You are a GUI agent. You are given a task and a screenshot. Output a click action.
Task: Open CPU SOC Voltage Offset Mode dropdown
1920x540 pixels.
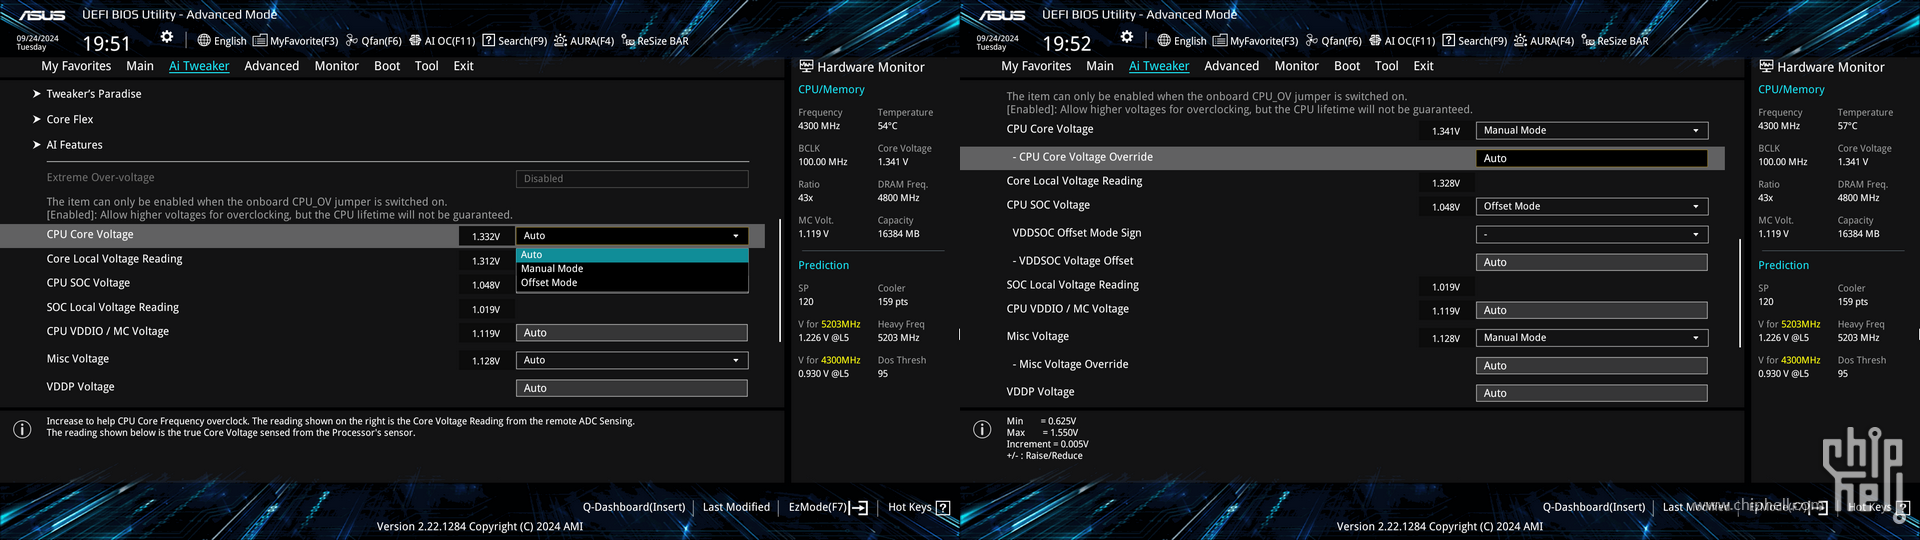coord(1592,207)
